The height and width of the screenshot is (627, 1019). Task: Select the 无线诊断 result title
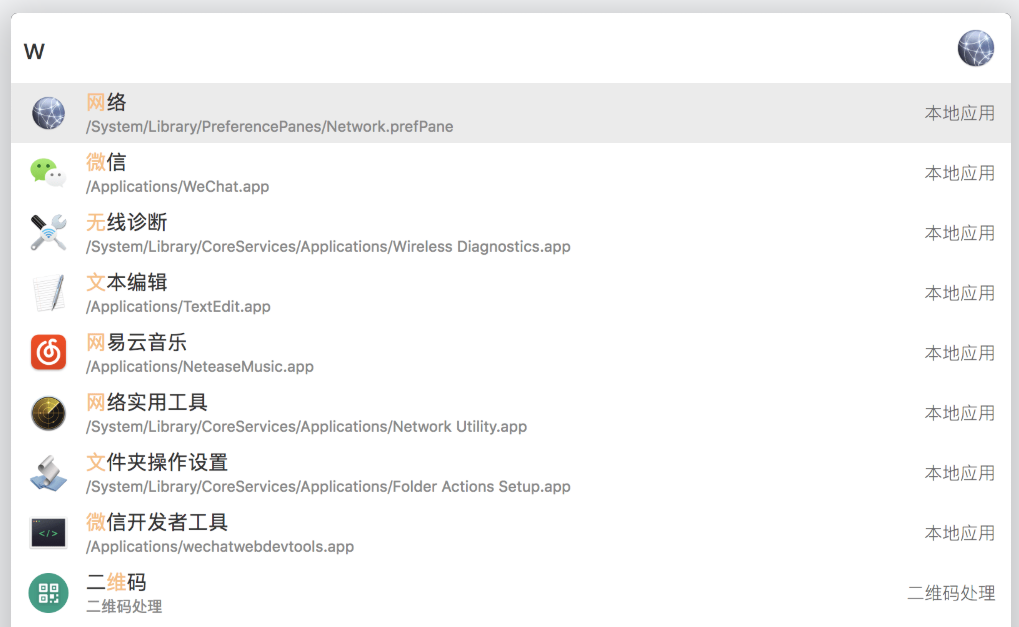pos(127,222)
